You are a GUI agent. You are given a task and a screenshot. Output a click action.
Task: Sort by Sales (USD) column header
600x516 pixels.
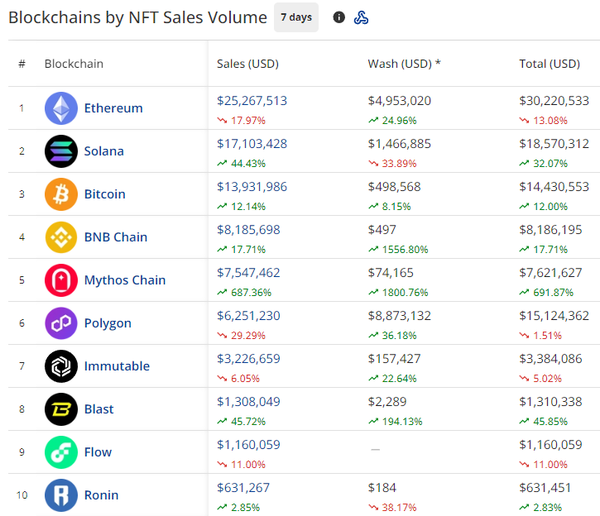pyautogui.click(x=247, y=64)
